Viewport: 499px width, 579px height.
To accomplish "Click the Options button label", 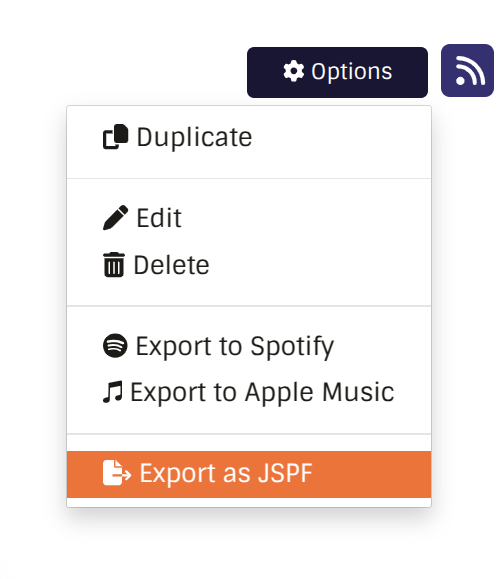I will (x=352, y=72).
